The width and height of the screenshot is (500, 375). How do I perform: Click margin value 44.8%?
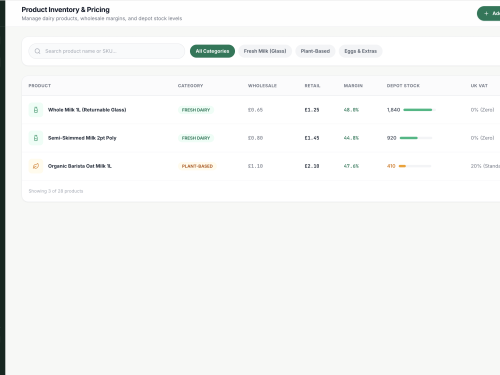coord(351,138)
